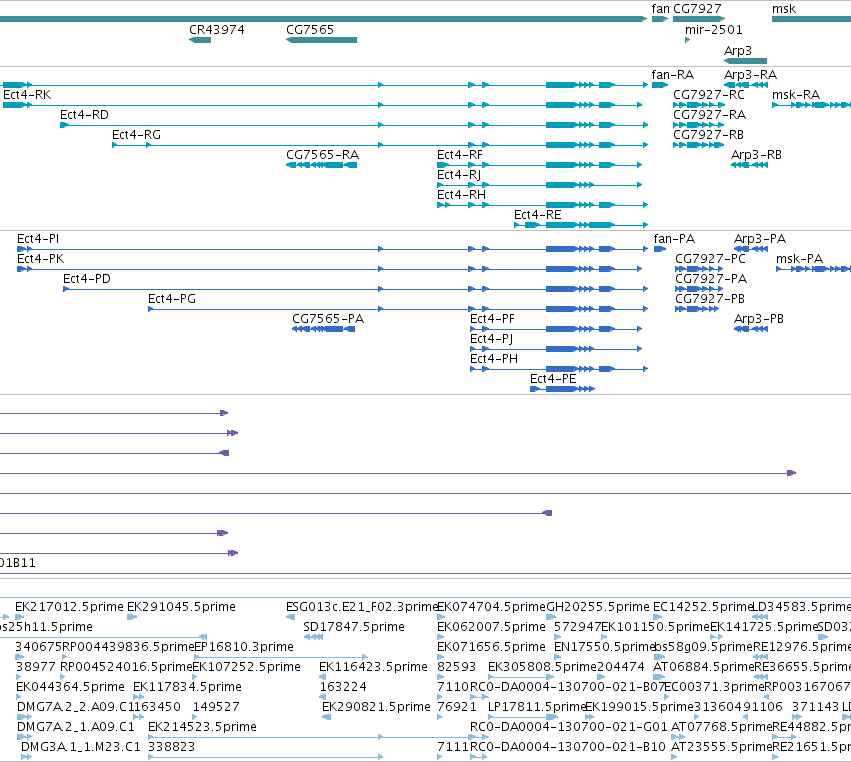Click the Ect4-PD protein label
Screen dimensions: 851x762
[x=87, y=279]
